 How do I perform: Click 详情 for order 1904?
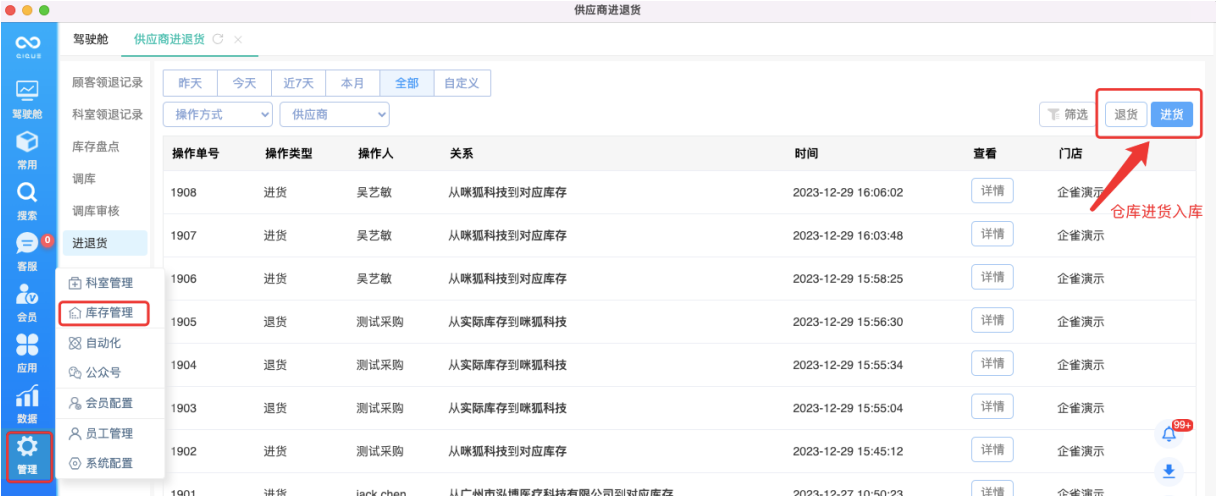click(x=992, y=363)
